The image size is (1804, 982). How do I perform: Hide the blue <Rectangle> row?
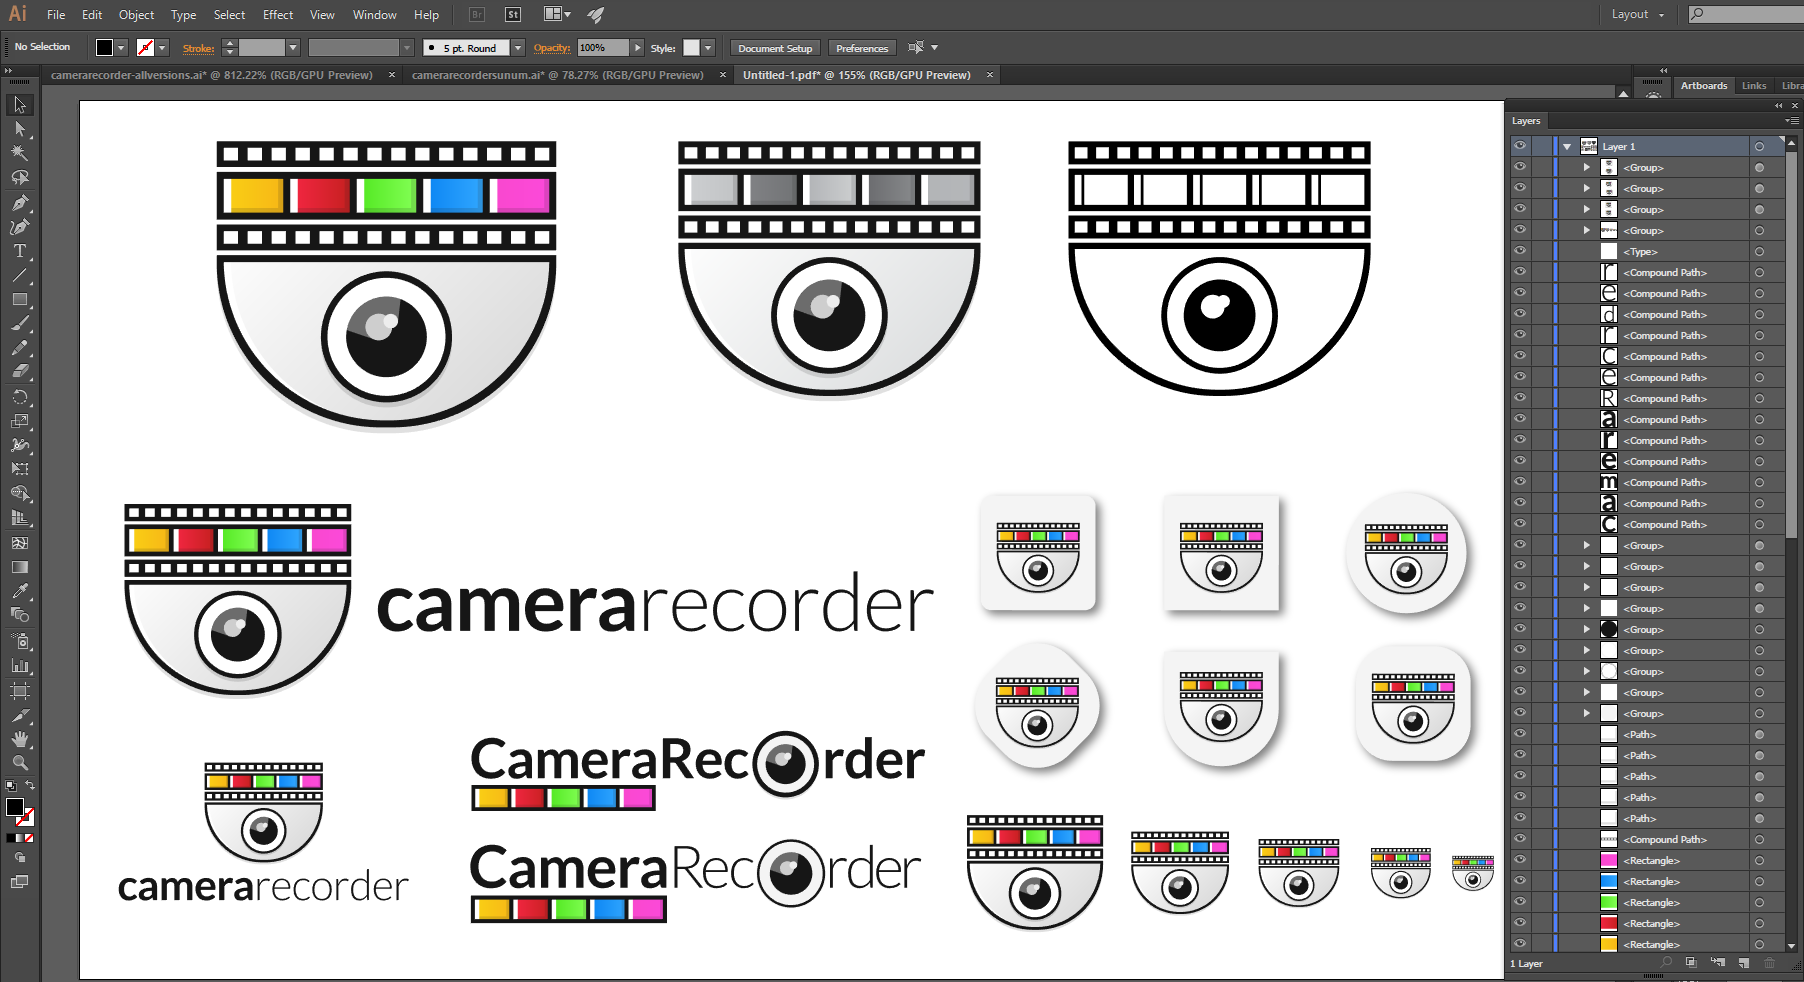pos(1520,881)
